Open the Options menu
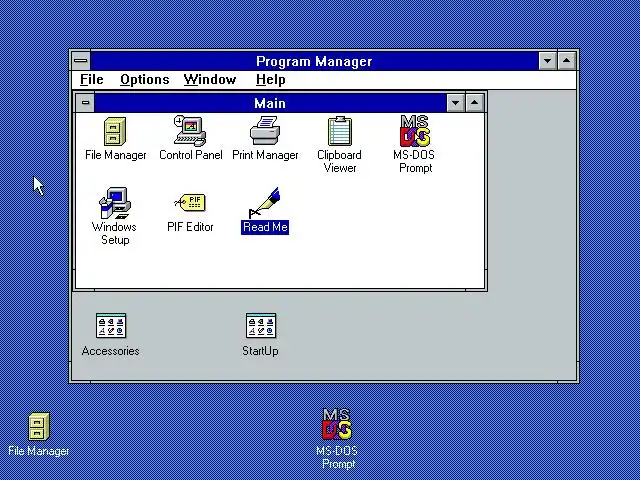The height and width of the screenshot is (480, 640). pyautogui.click(x=144, y=80)
